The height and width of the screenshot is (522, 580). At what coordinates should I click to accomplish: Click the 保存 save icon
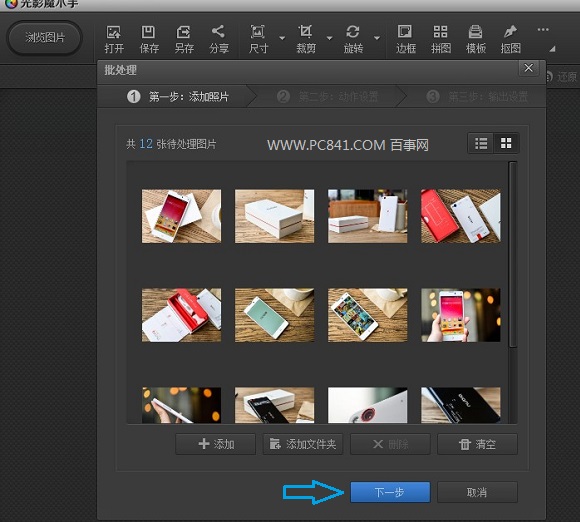click(149, 39)
